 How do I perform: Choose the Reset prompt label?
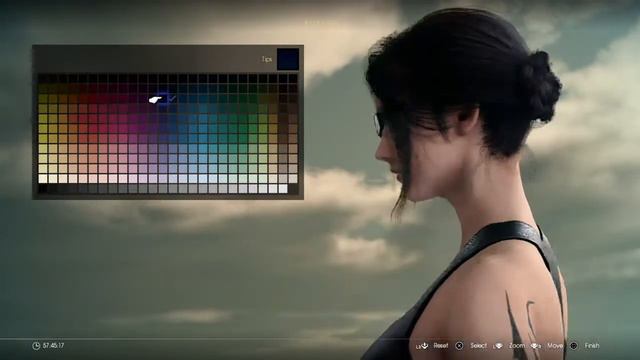pyautogui.click(x=441, y=346)
